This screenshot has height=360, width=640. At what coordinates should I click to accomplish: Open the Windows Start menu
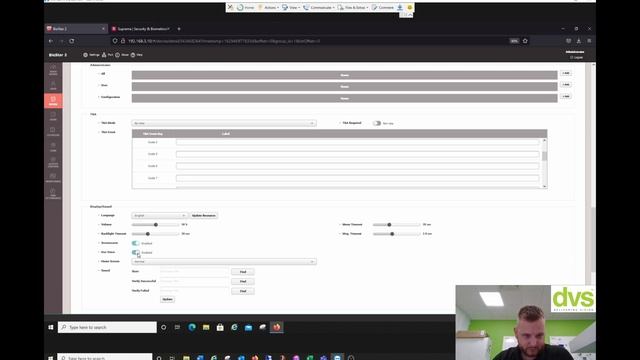[51, 327]
